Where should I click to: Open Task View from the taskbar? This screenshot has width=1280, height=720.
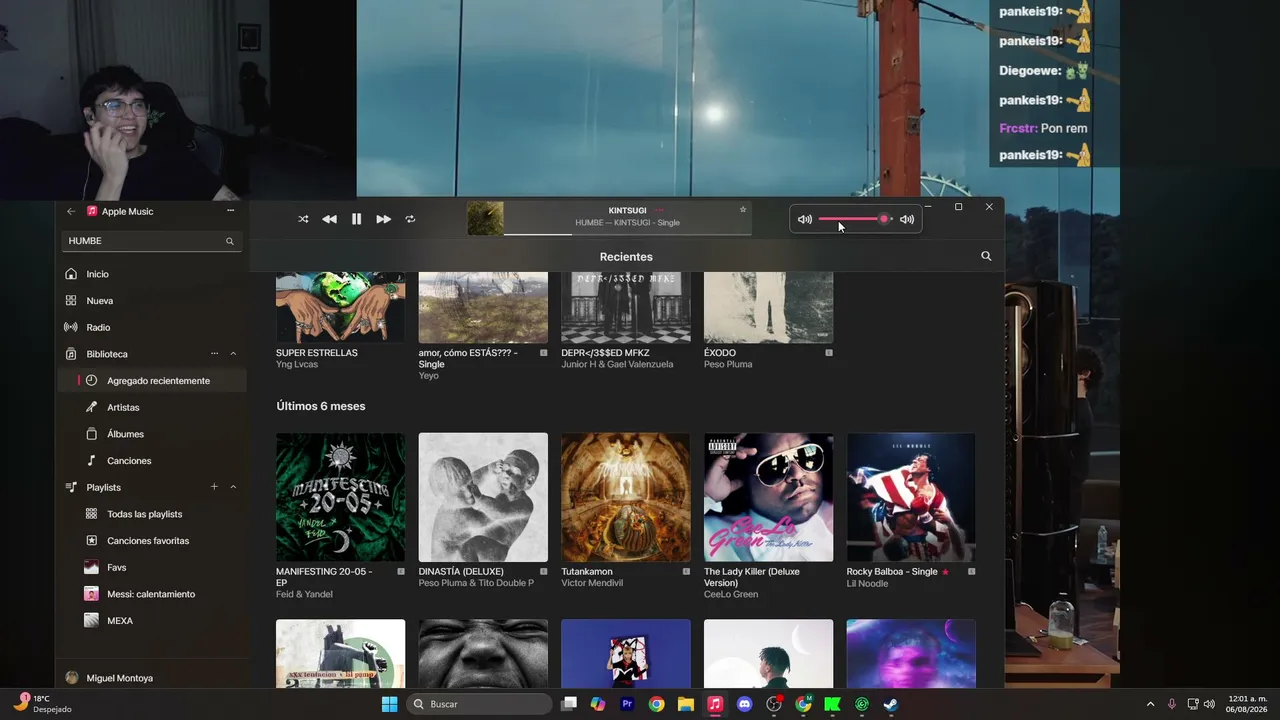click(569, 704)
